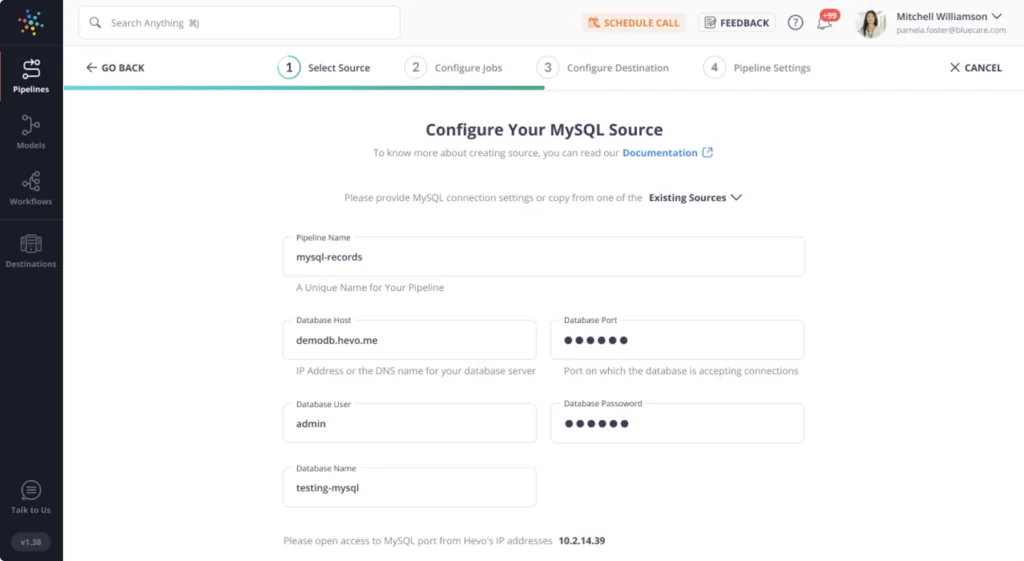Open the help question mark icon
Image resolution: width=1024 pixels, height=561 pixels.
point(795,23)
